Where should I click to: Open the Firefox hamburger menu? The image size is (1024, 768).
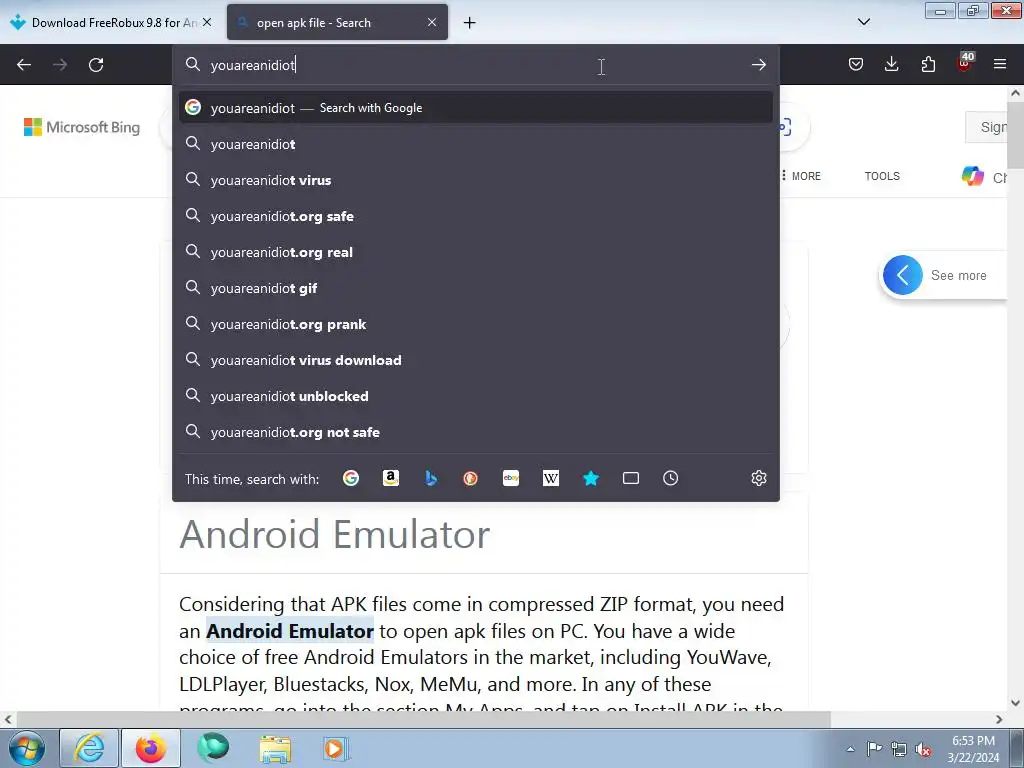[x=1000, y=64]
